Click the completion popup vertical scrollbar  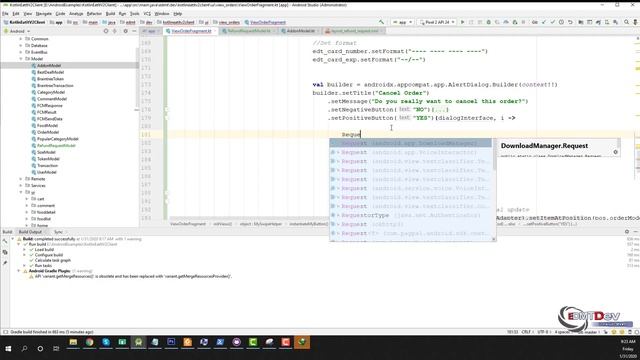click(494, 155)
